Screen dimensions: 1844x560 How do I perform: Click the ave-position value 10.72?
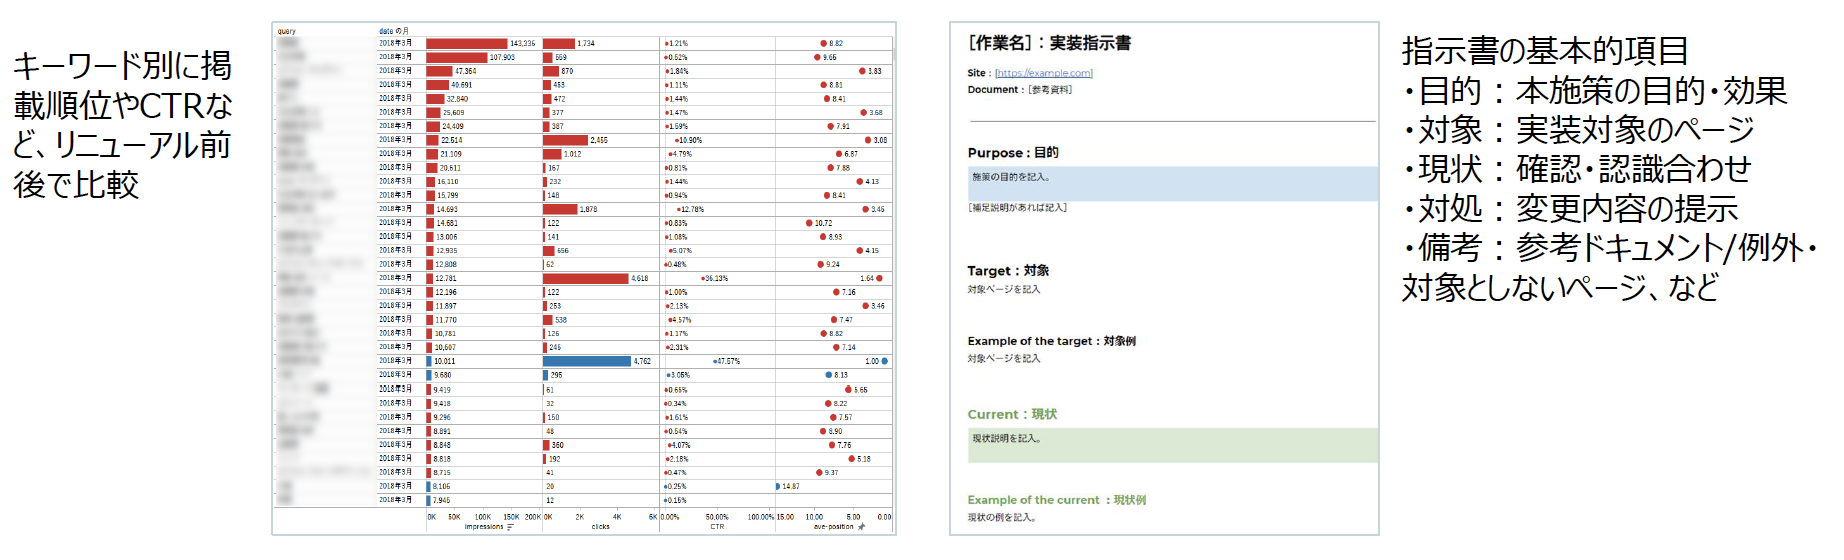click(823, 224)
